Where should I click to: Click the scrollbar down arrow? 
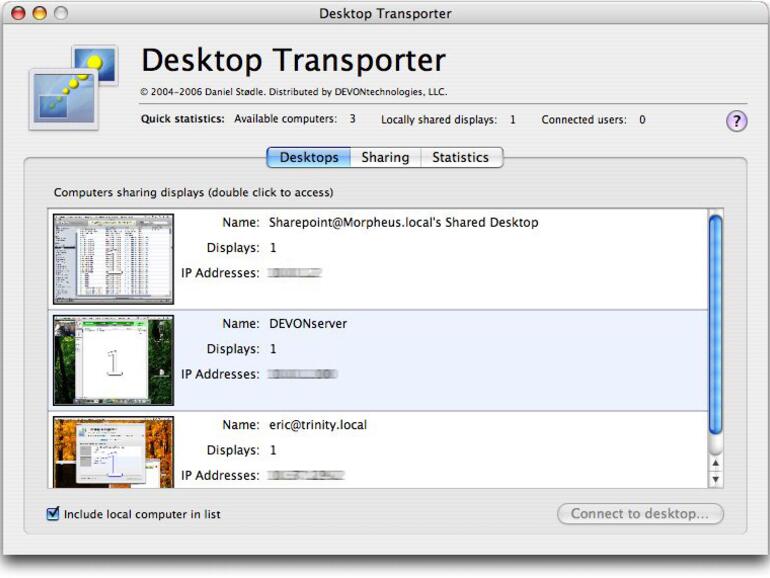715,479
